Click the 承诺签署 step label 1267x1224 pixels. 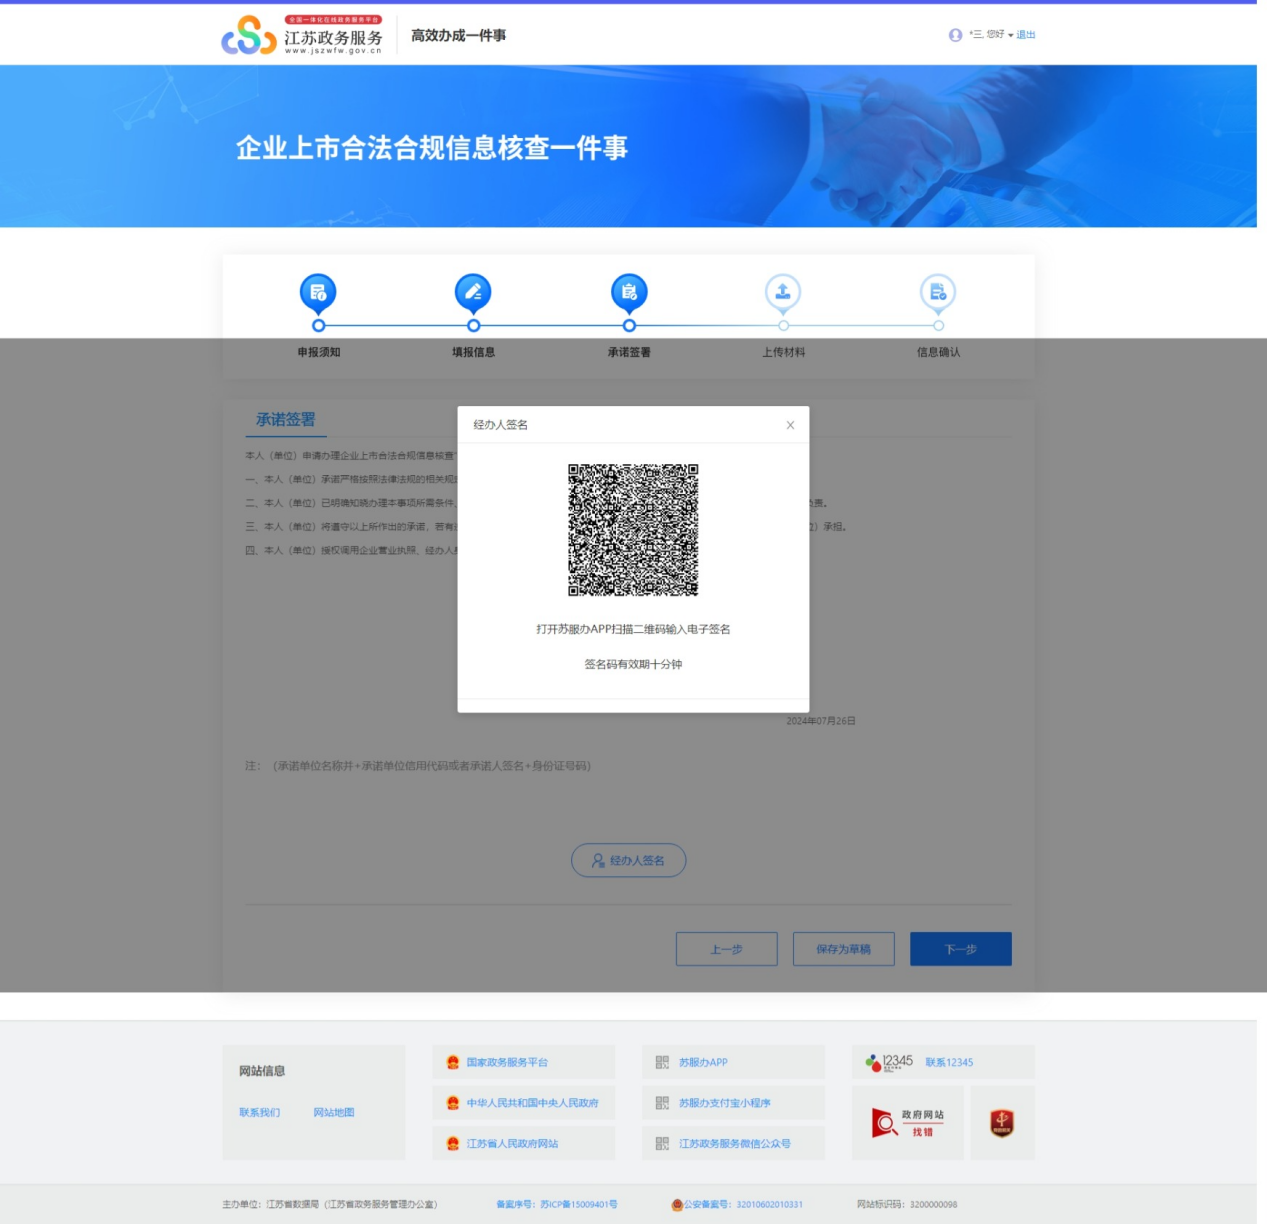click(x=629, y=352)
